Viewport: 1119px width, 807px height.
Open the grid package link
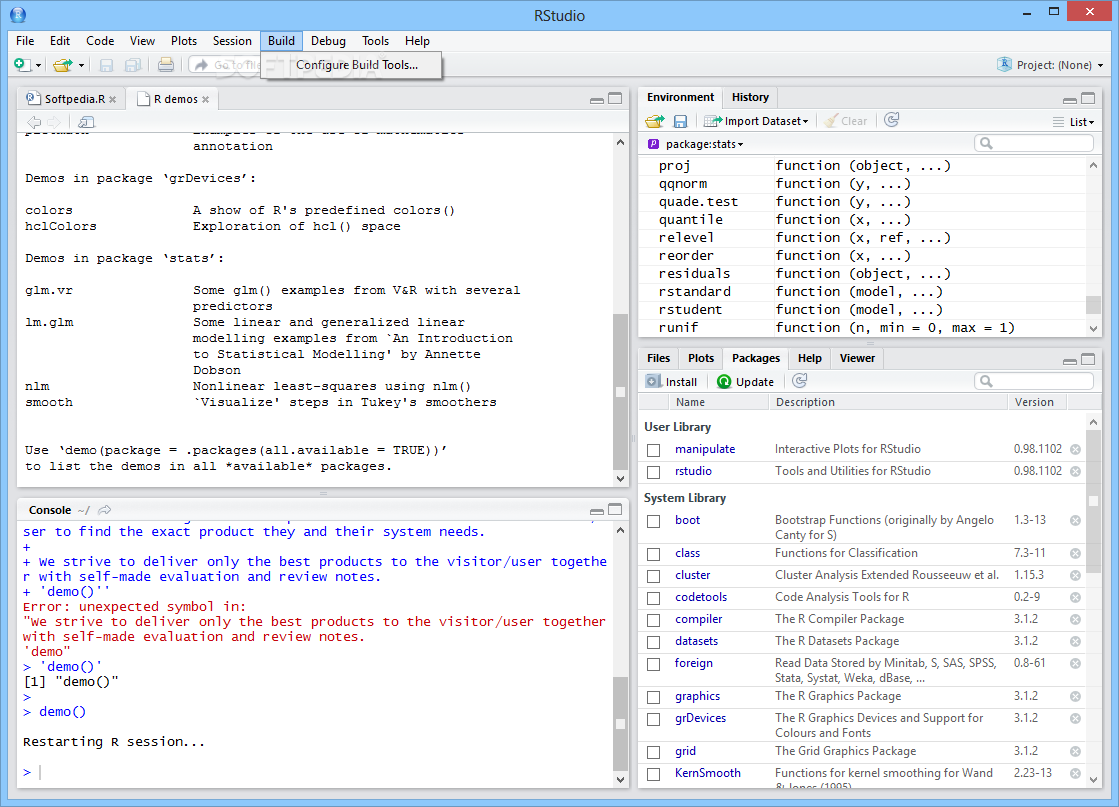pyautogui.click(x=685, y=751)
